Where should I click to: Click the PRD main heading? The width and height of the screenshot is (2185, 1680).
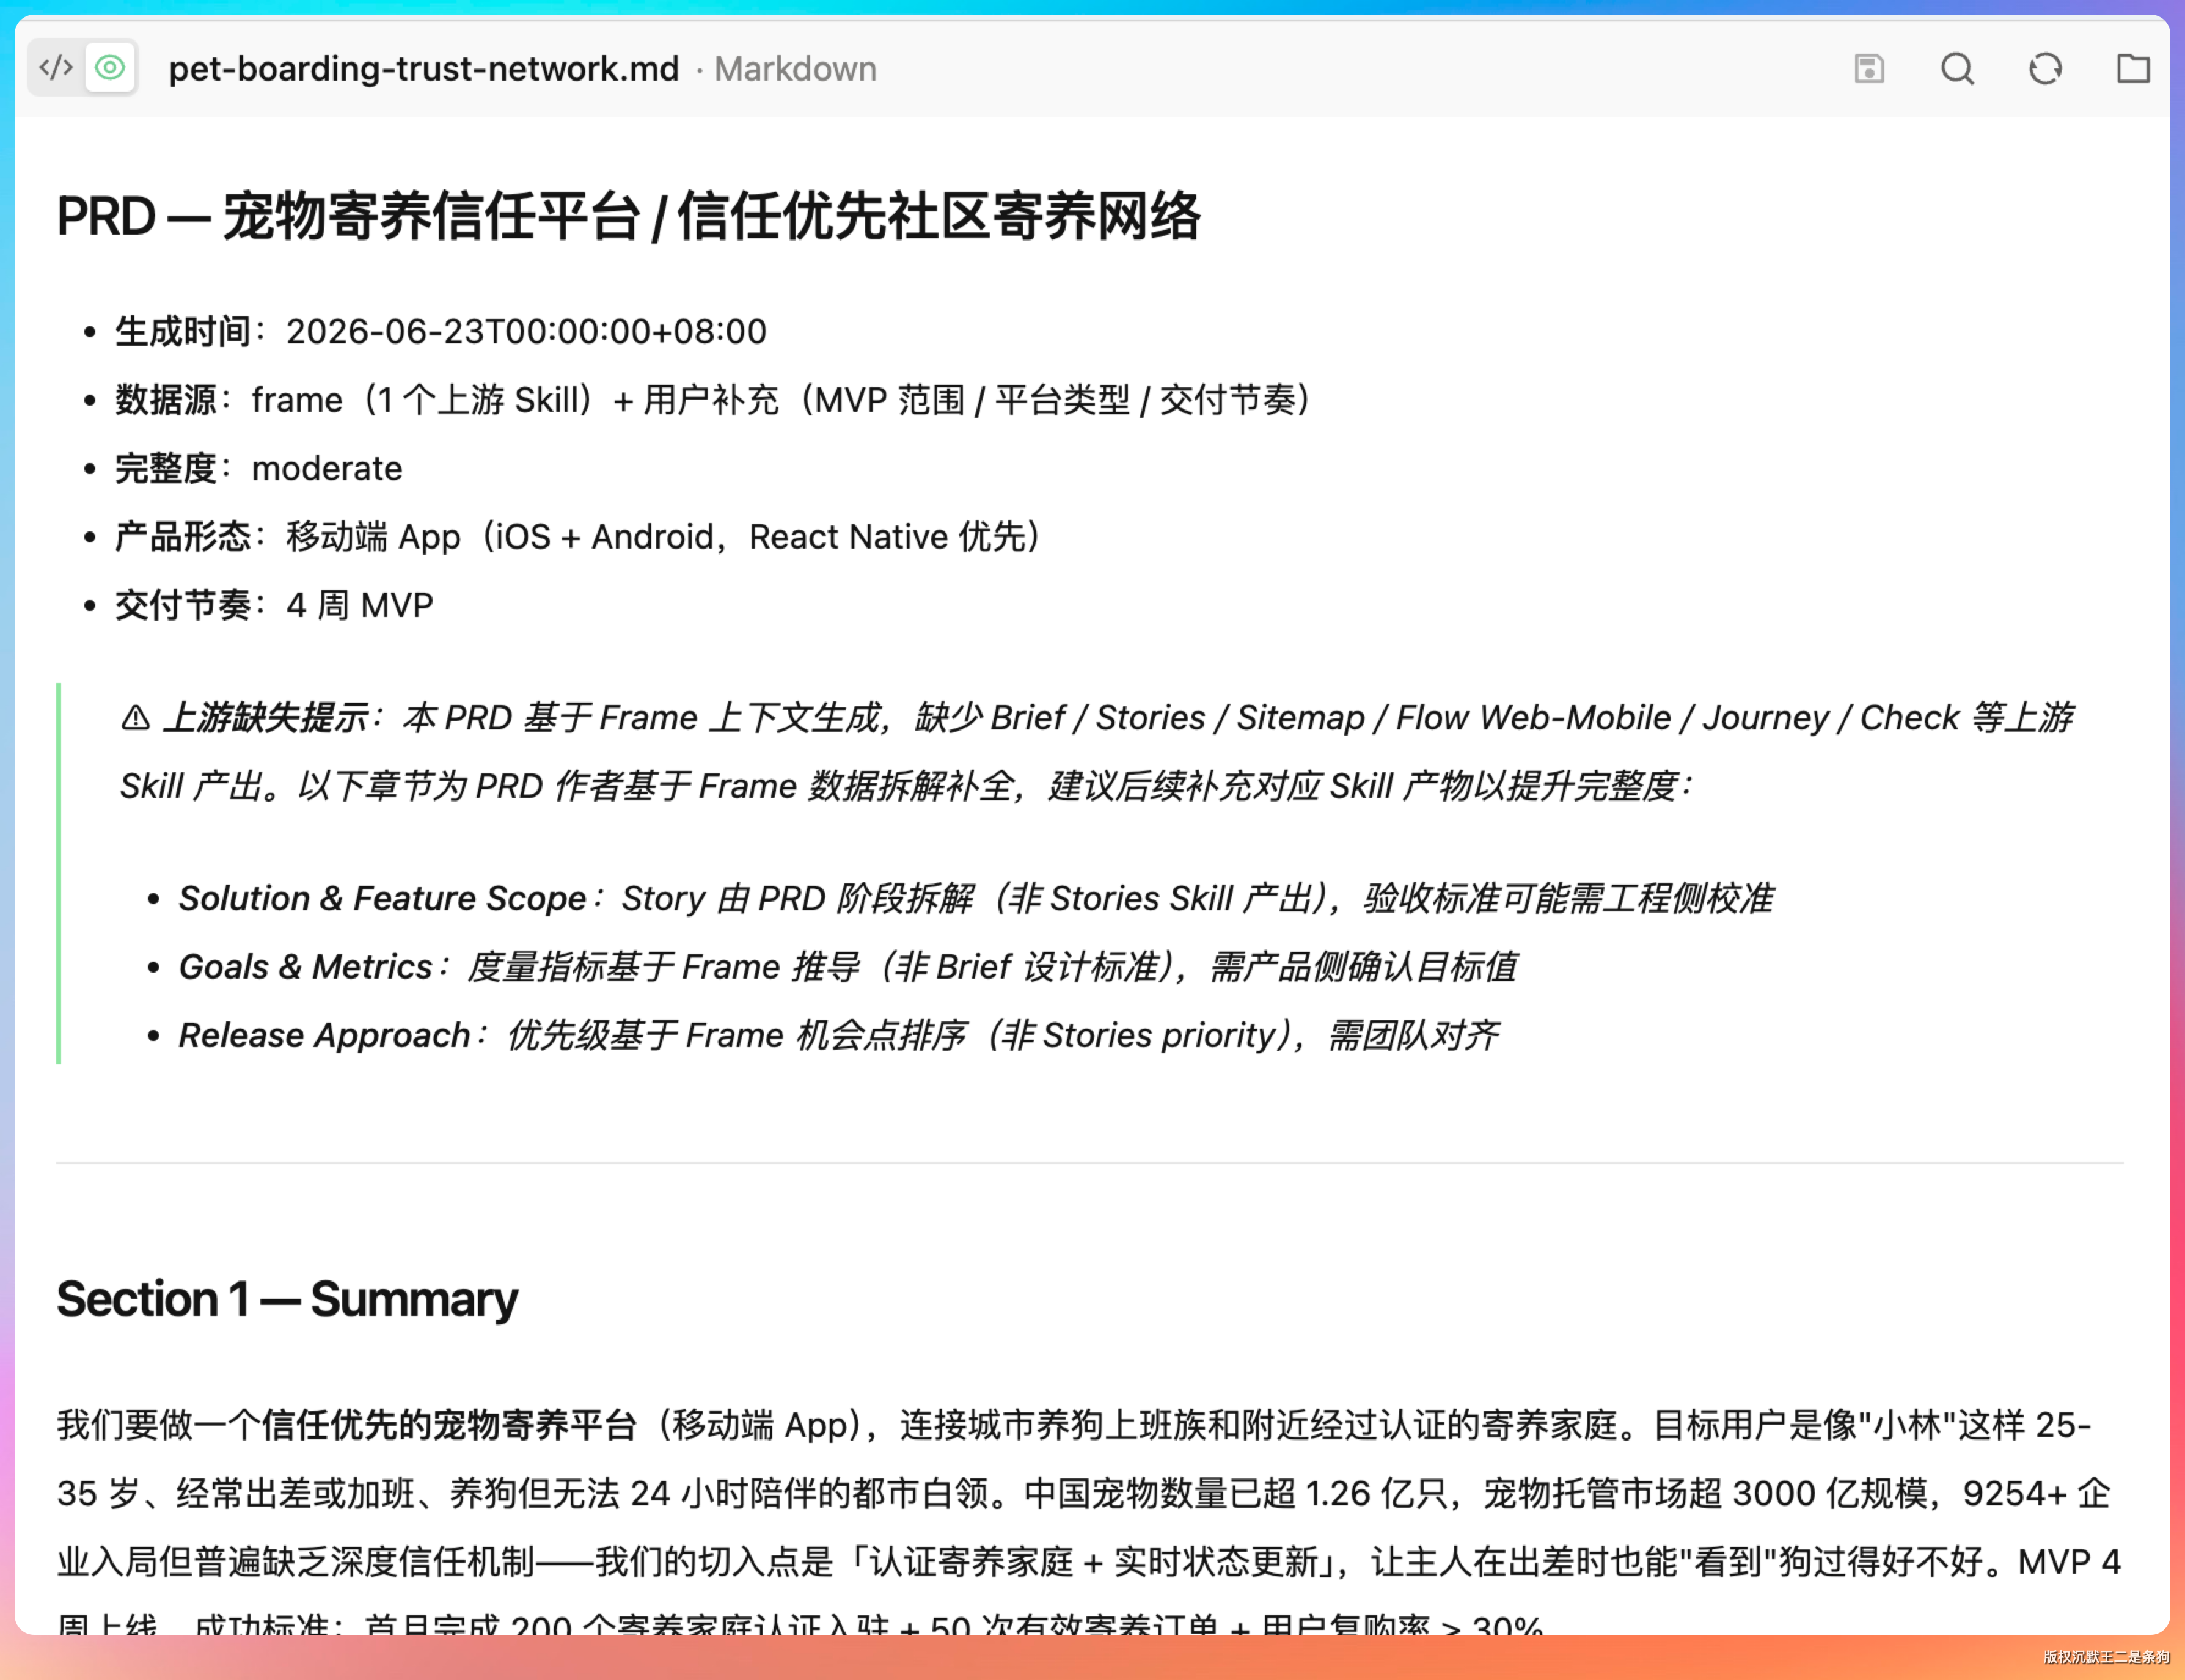[628, 216]
